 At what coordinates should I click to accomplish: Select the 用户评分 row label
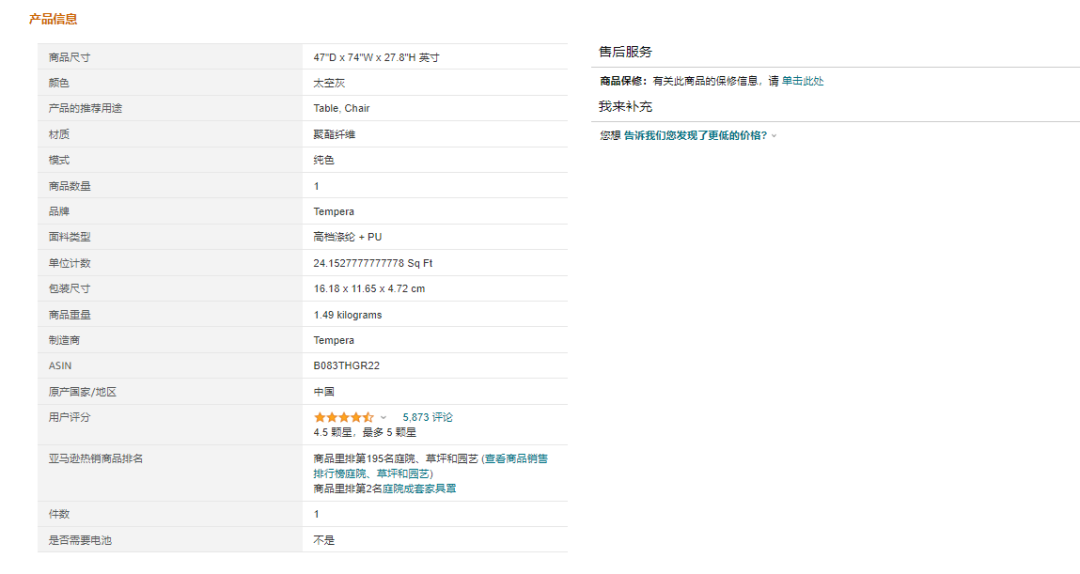(x=69, y=417)
